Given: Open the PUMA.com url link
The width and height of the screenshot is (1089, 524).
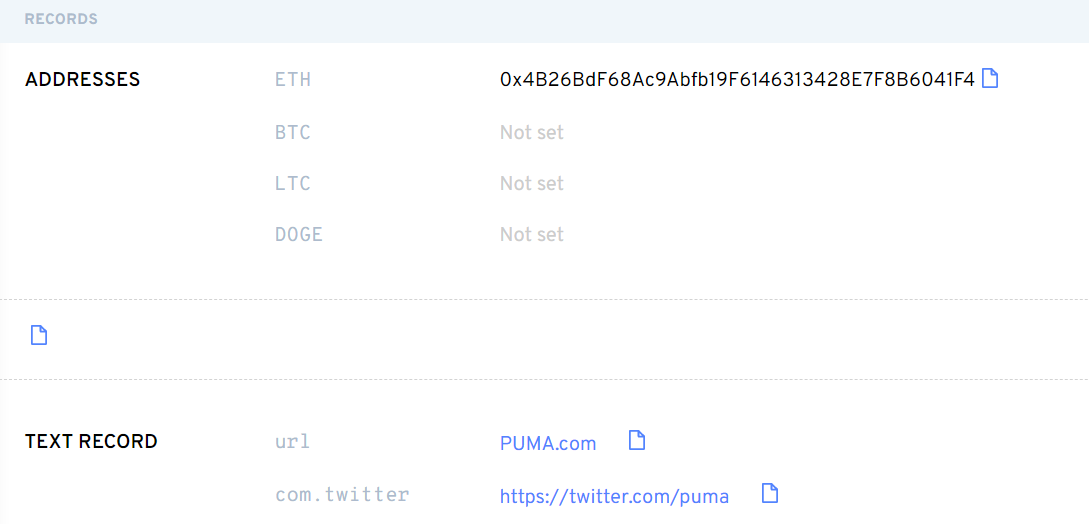Looking at the screenshot, I should (x=548, y=443).
